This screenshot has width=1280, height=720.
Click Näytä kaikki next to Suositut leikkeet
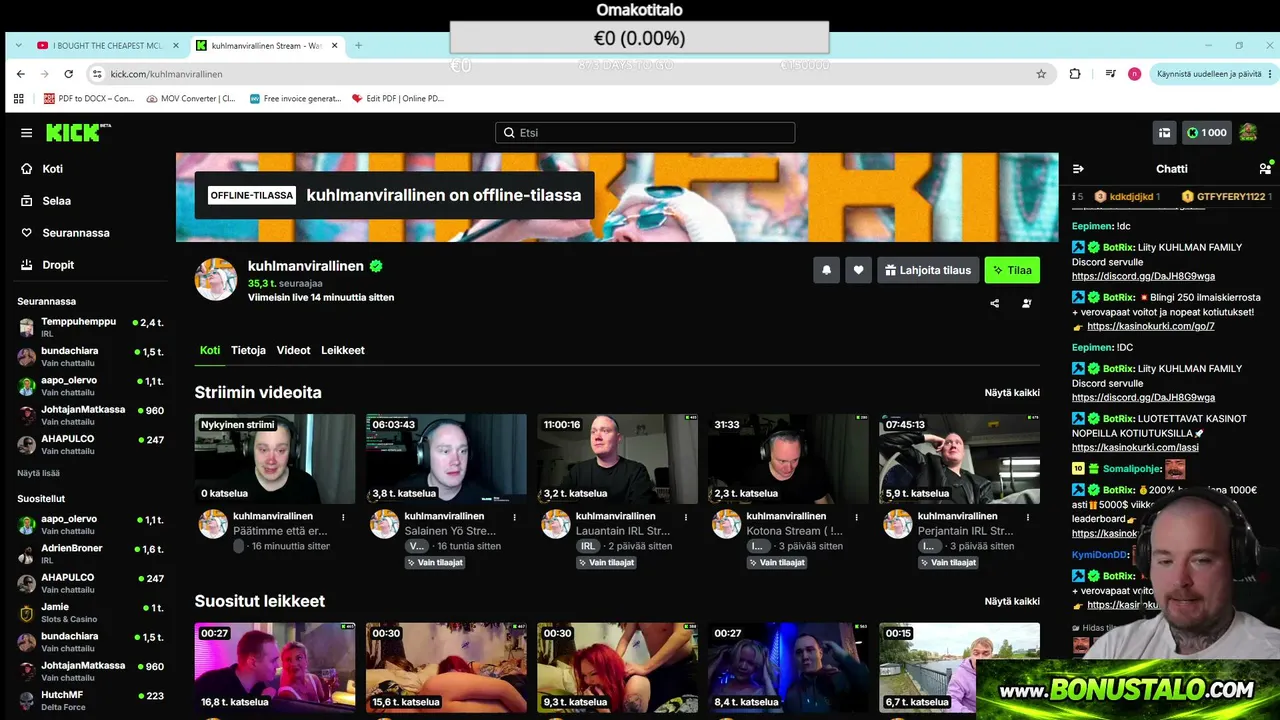pos(1012,602)
